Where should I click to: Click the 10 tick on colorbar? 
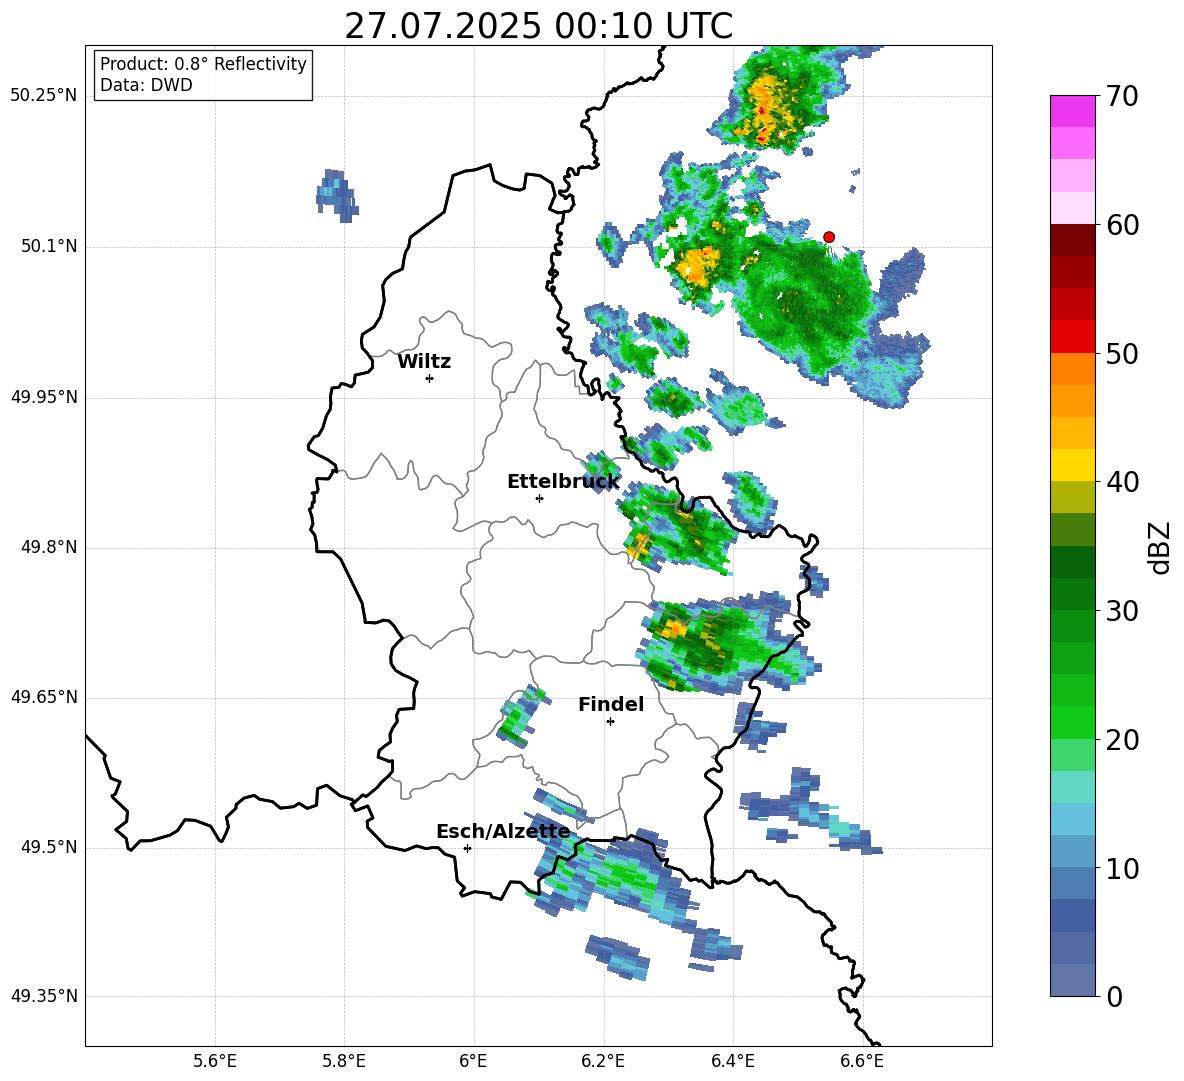[x=1122, y=868]
